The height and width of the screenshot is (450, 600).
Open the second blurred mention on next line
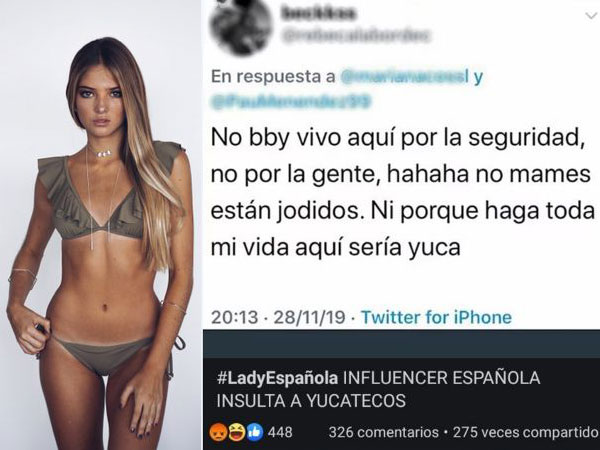[291, 102]
